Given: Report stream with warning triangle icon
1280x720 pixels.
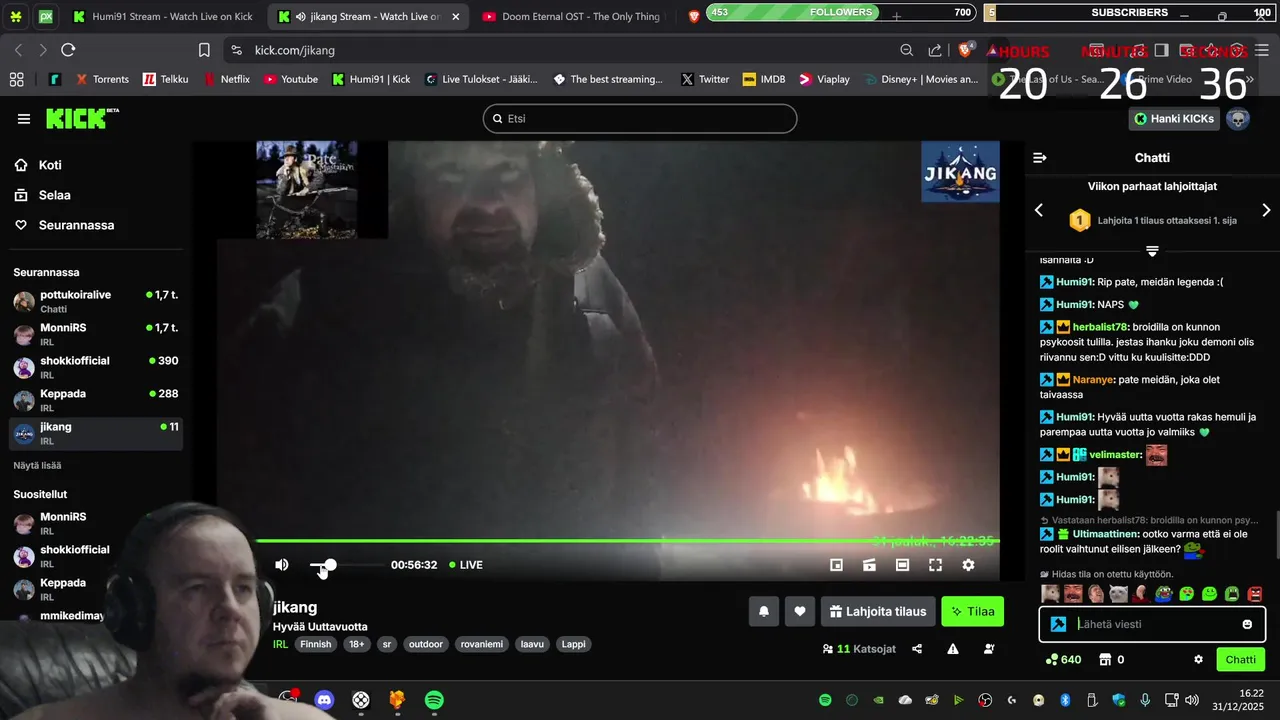Looking at the screenshot, I should 953,649.
